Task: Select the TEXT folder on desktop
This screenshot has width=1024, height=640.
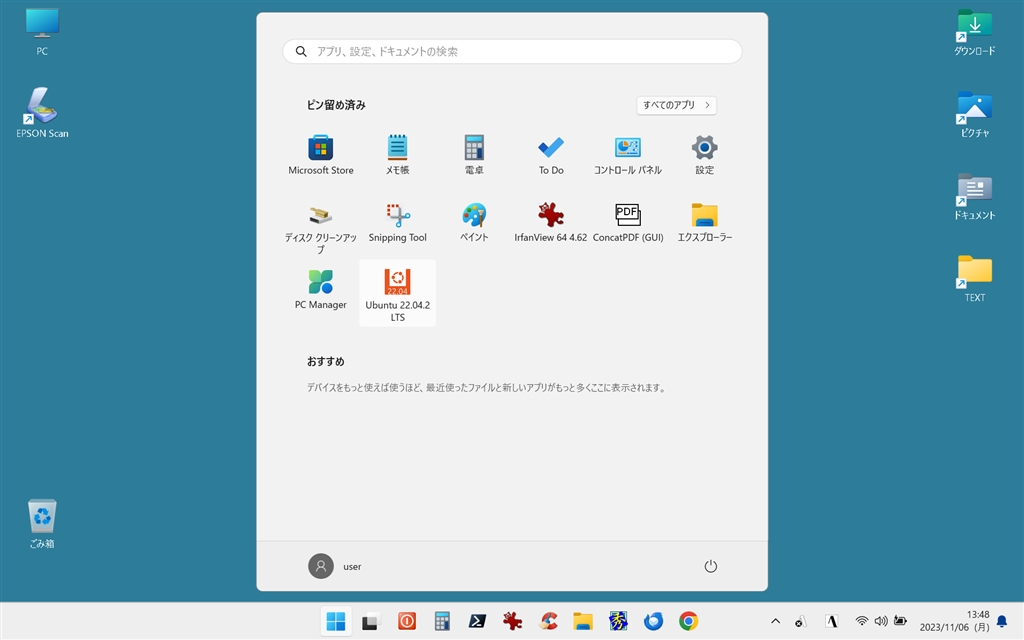Action: point(974,278)
